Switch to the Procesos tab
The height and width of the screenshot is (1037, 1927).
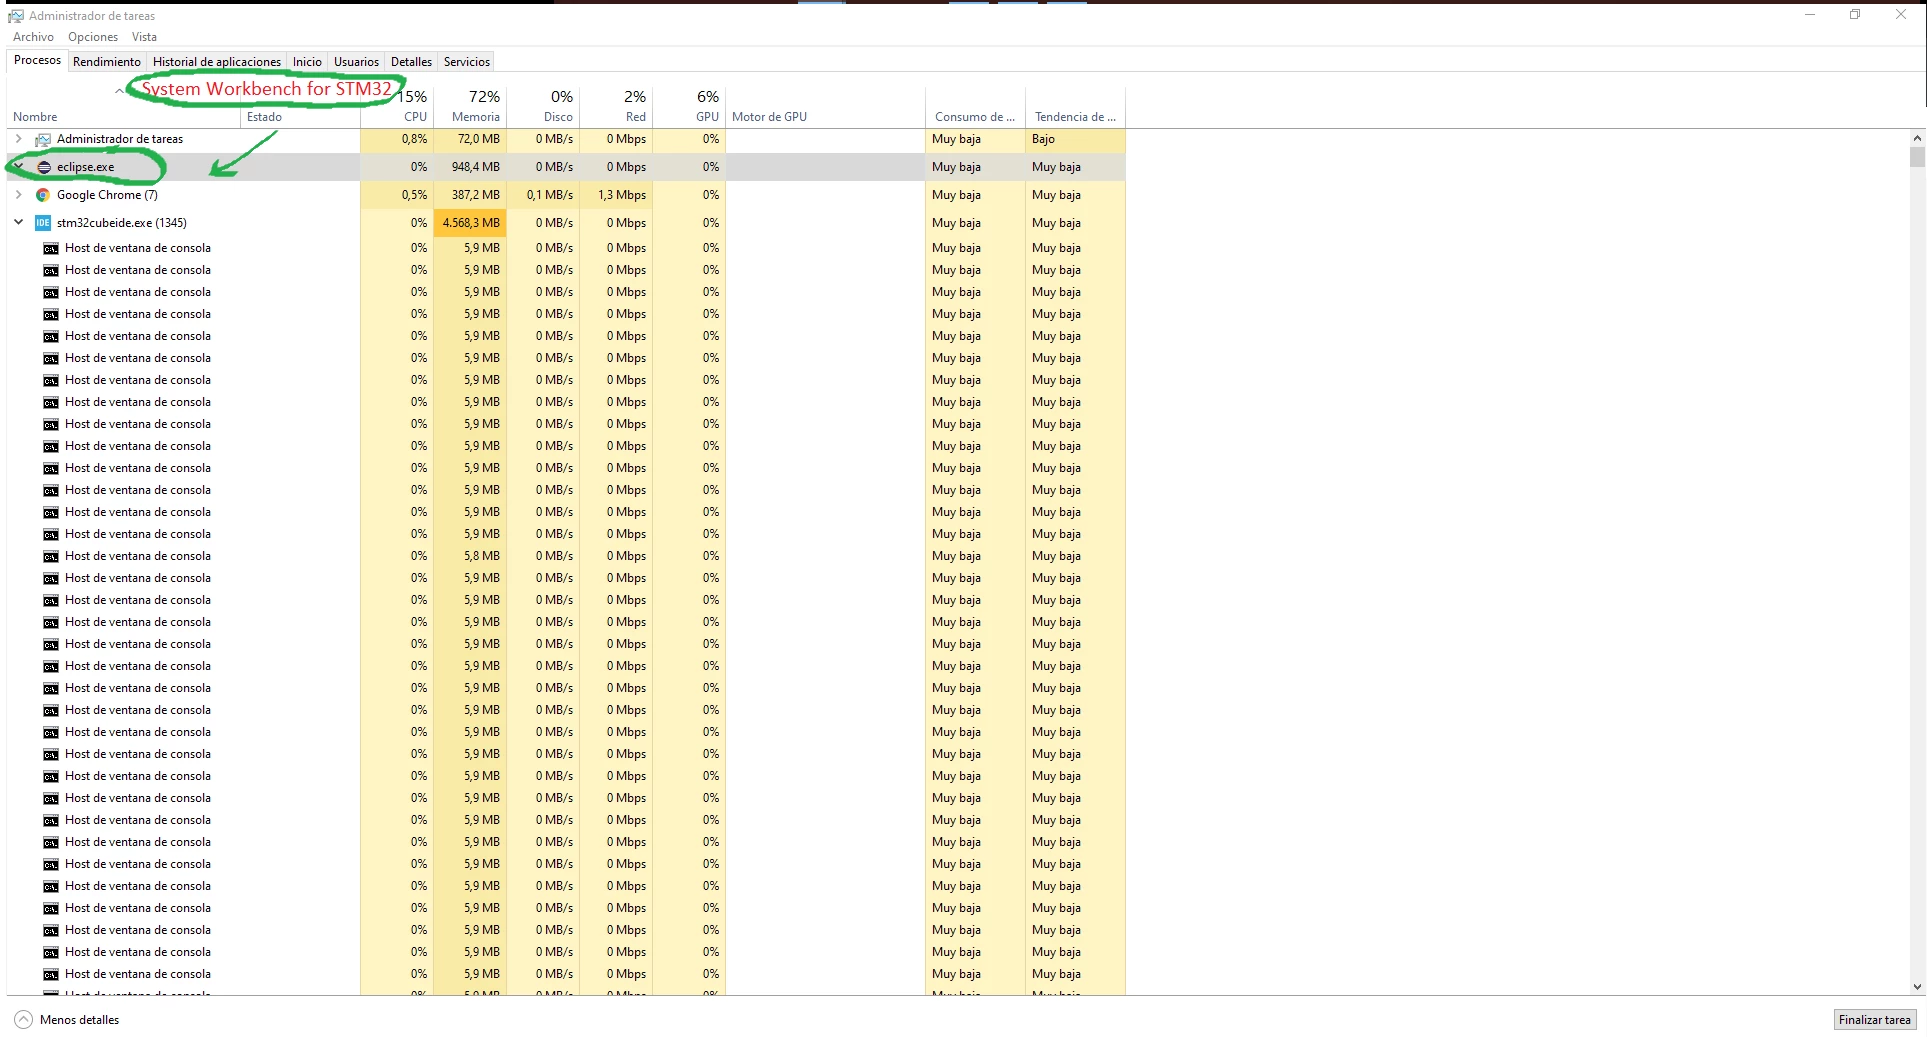[38, 60]
